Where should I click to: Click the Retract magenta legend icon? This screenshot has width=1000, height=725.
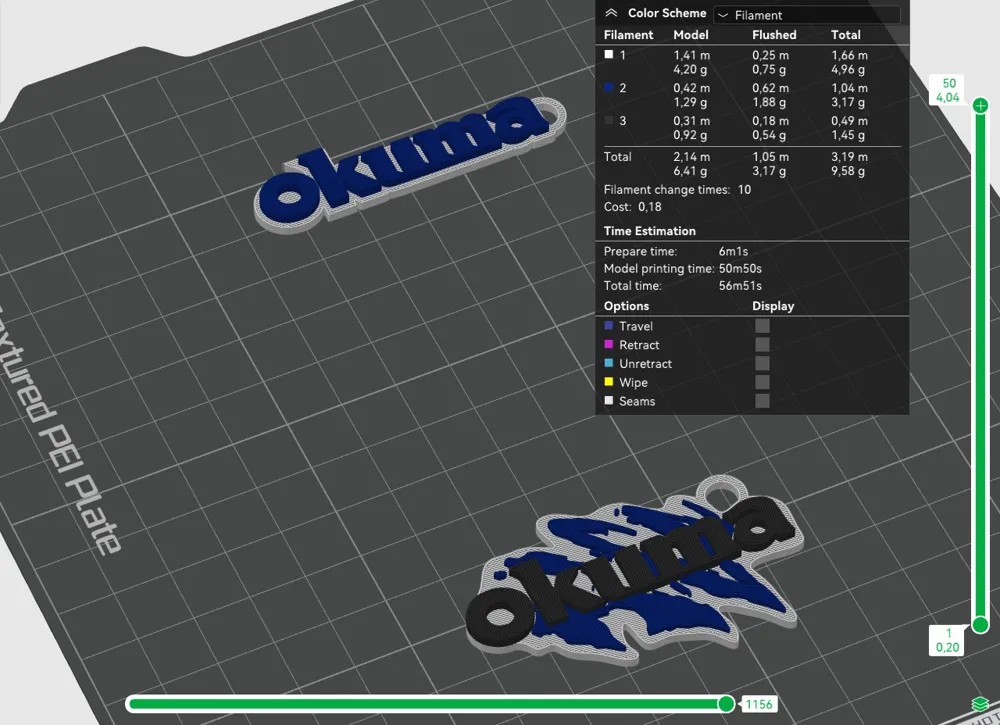609,344
